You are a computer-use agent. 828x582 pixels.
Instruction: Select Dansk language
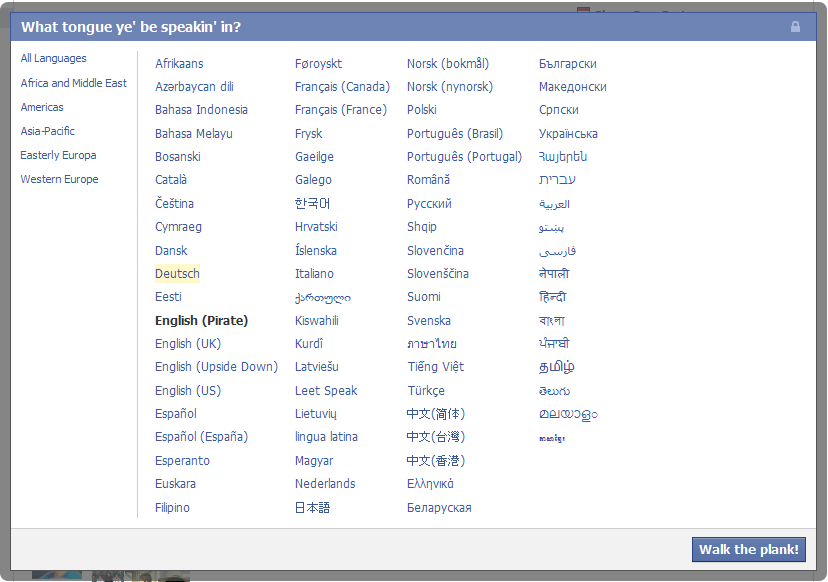[171, 250]
